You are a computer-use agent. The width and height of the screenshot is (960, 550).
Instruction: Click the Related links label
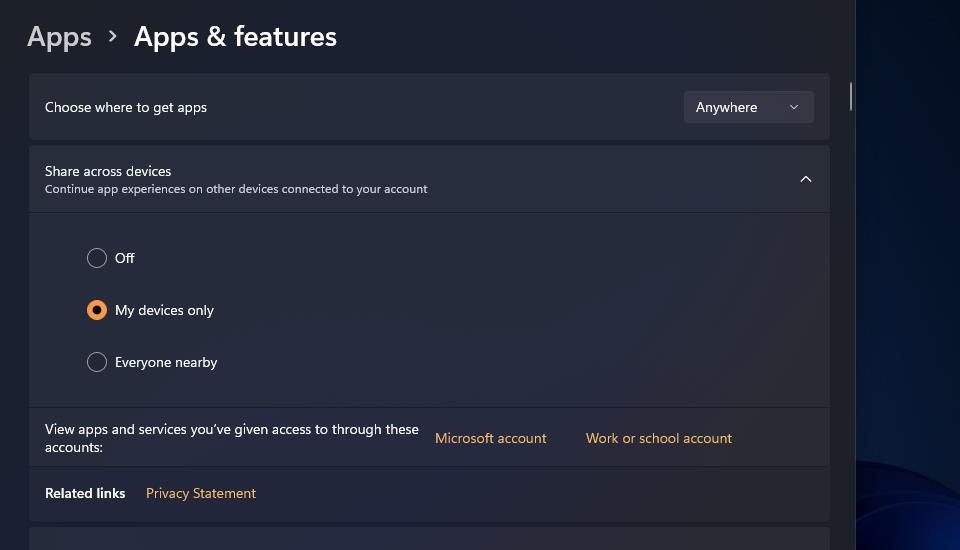[85, 493]
